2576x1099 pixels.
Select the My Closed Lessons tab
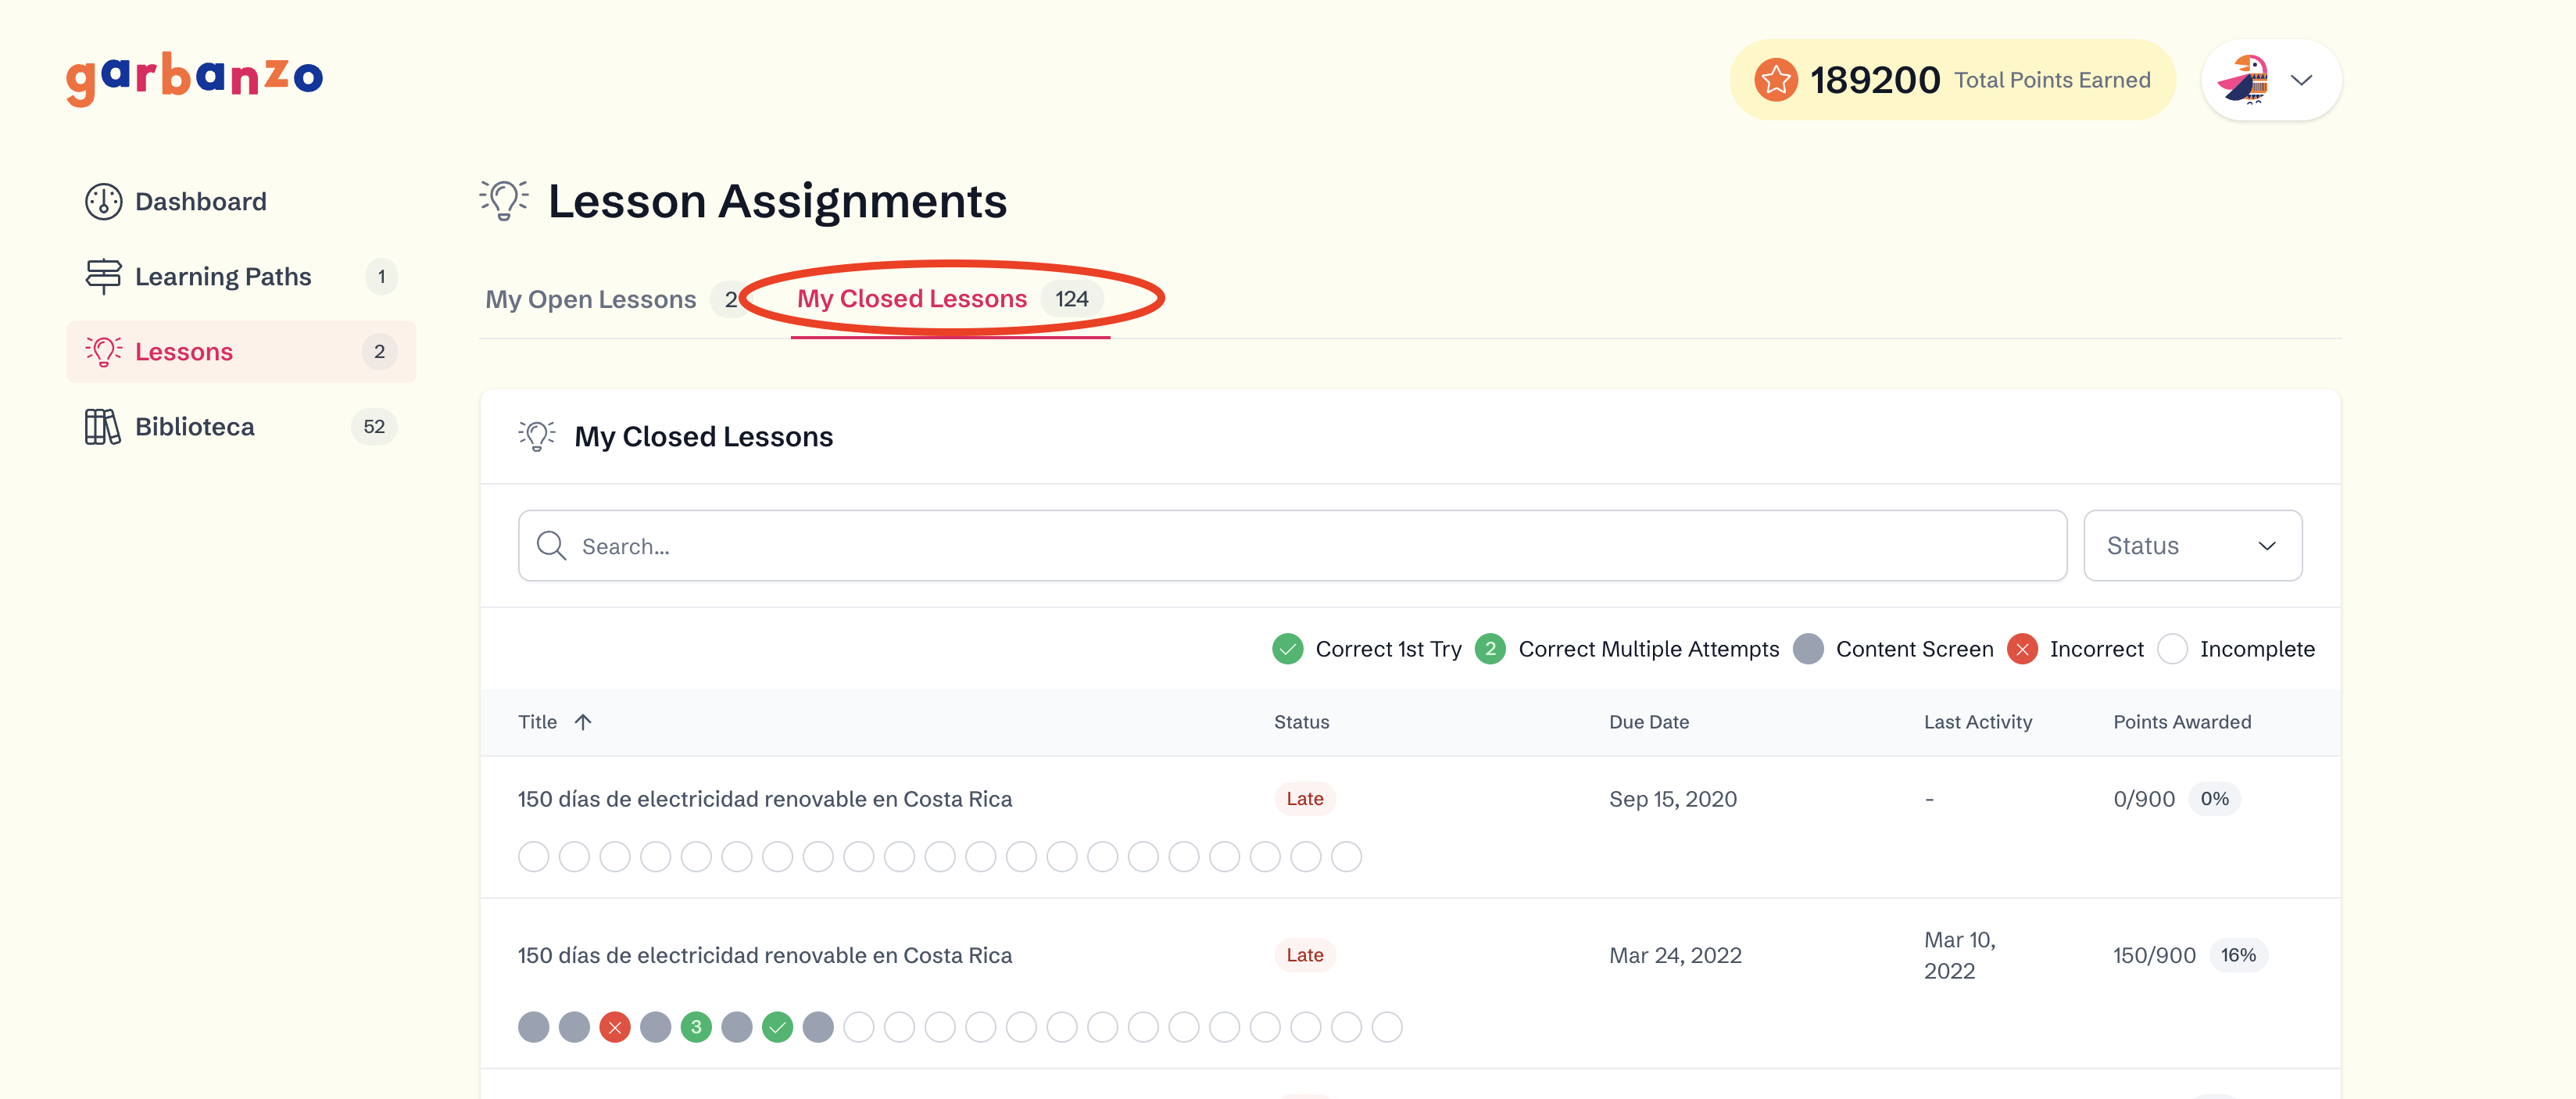912,299
